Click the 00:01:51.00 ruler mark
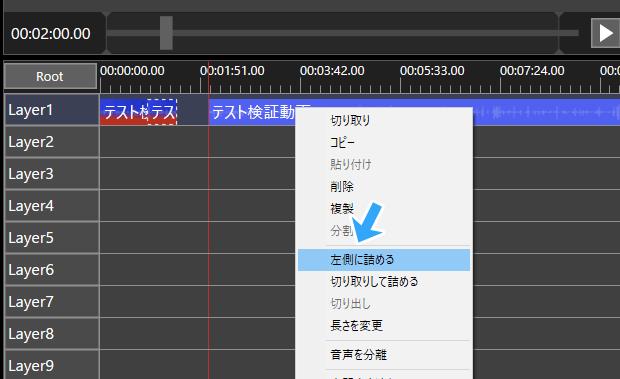This screenshot has height=379, width=620. [232, 71]
